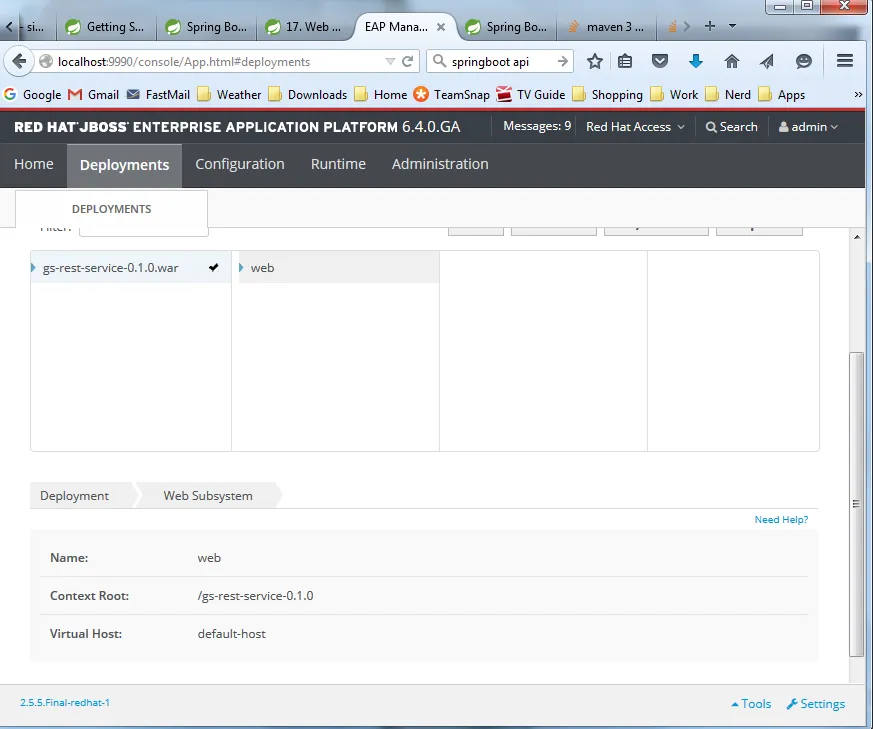
Task: Select the Deployments navigation tab
Action: pyautogui.click(x=124, y=165)
